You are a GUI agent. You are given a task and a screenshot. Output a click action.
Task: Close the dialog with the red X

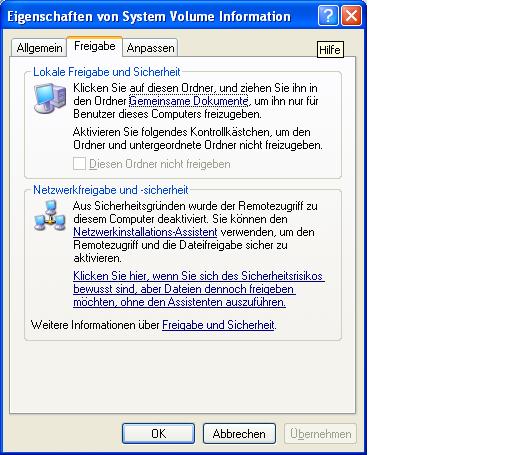point(351,16)
